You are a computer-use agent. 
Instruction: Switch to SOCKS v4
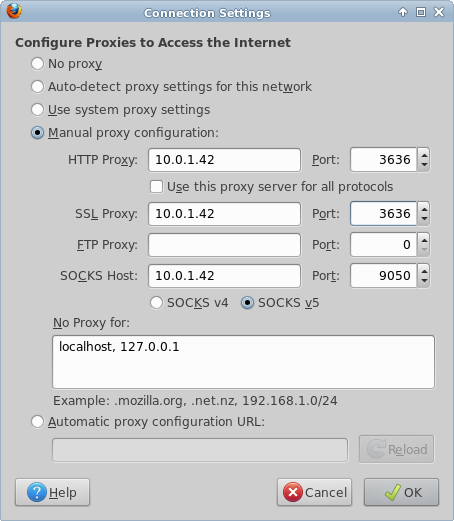pos(156,303)
